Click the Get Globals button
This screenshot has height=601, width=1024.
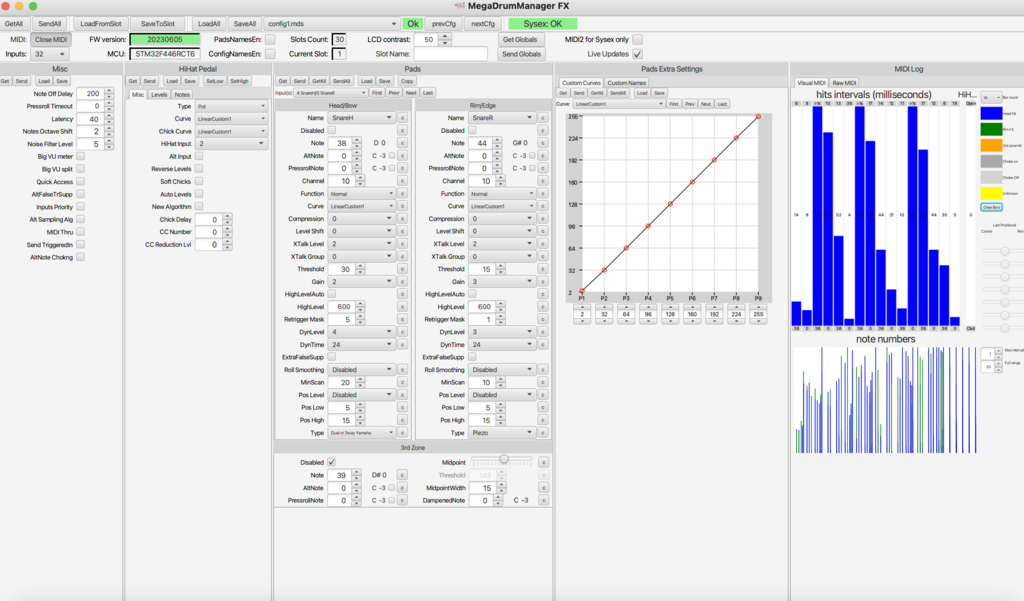point(520,39)
